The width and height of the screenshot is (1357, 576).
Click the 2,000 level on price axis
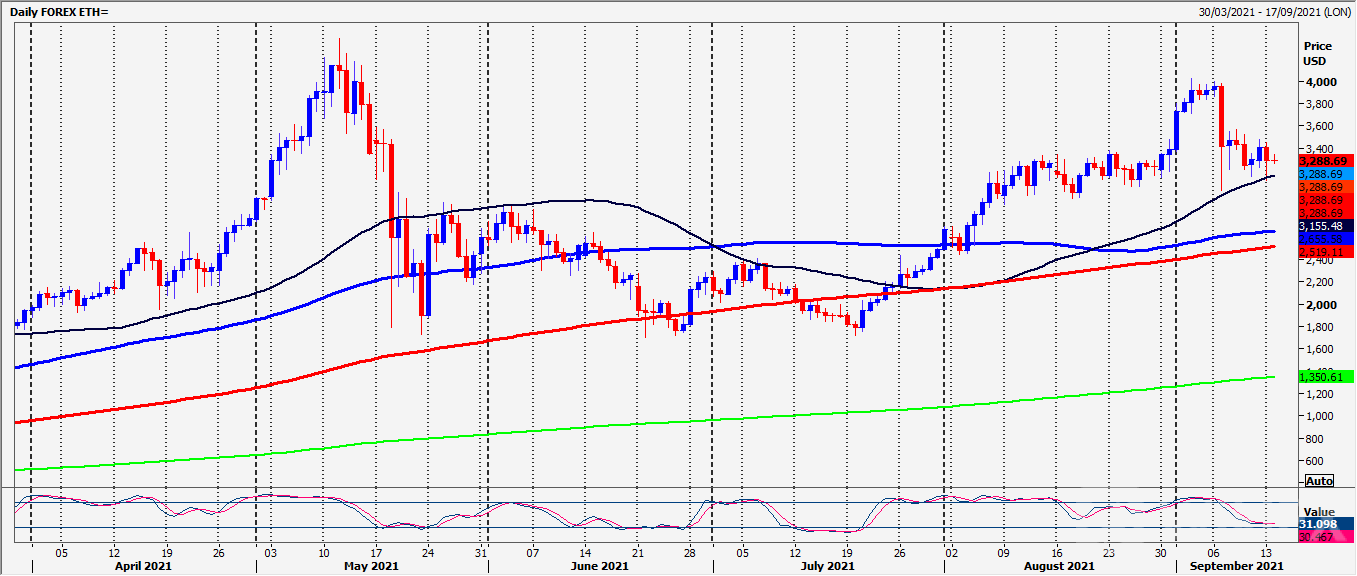click(1318, 305)
